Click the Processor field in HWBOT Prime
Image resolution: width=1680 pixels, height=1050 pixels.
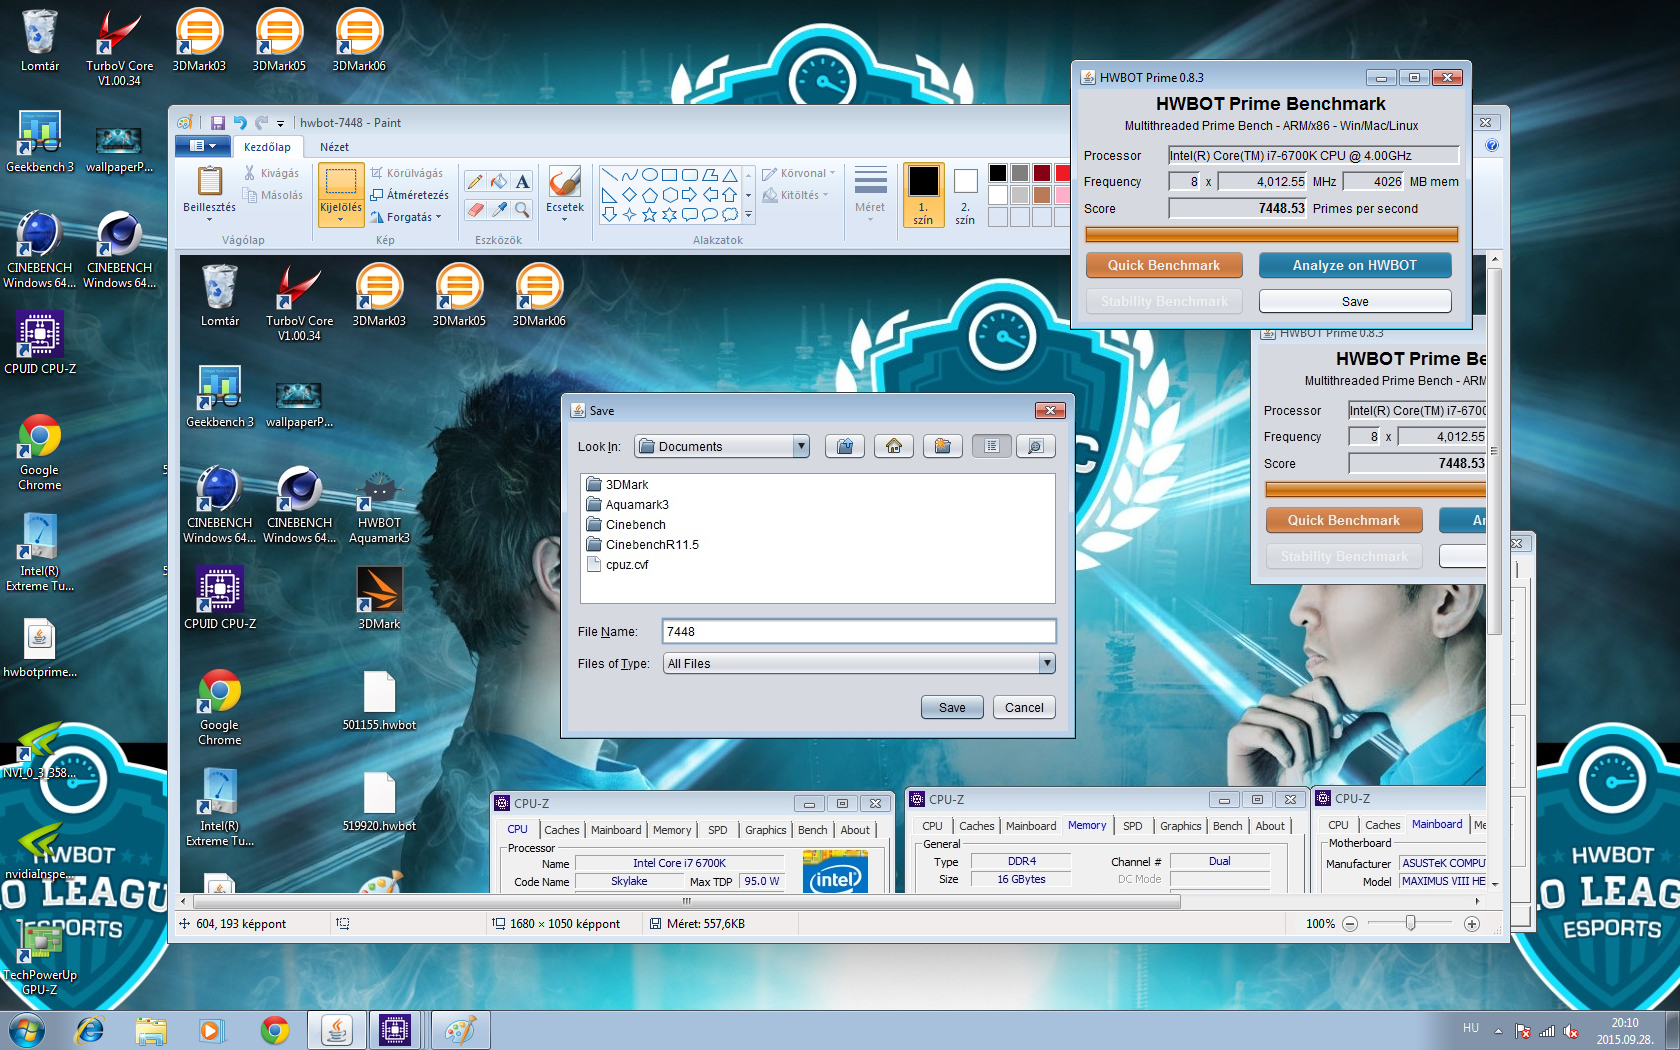pyautogui.click(x=1313, y=155)
